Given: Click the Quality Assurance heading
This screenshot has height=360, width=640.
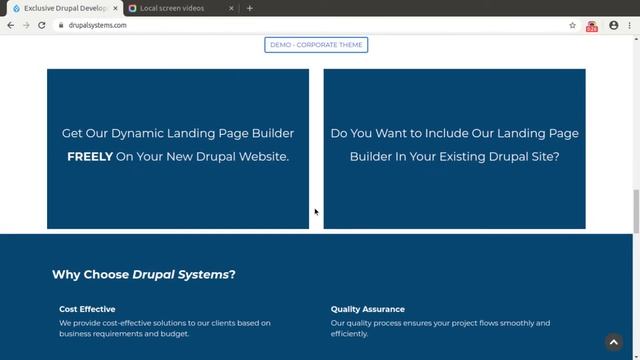Looking at the screenshot, I should (368, 309).
